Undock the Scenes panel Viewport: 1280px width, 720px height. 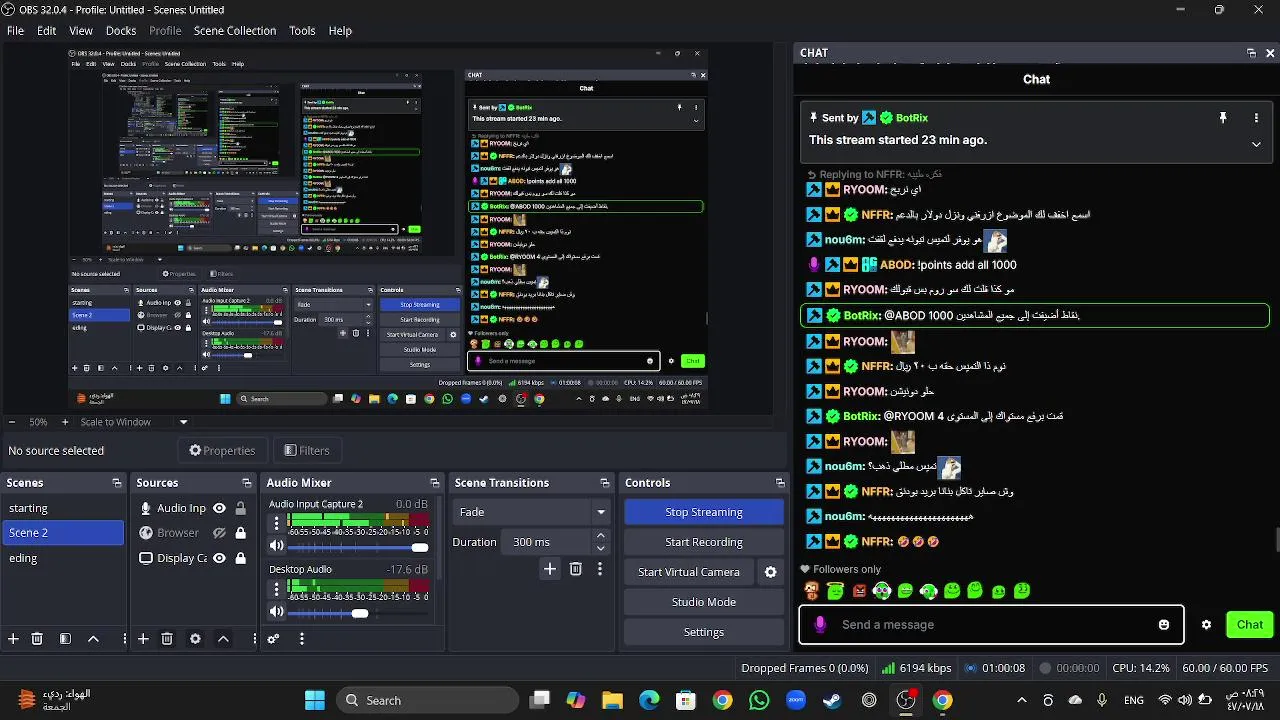click(x=116, y=483)
